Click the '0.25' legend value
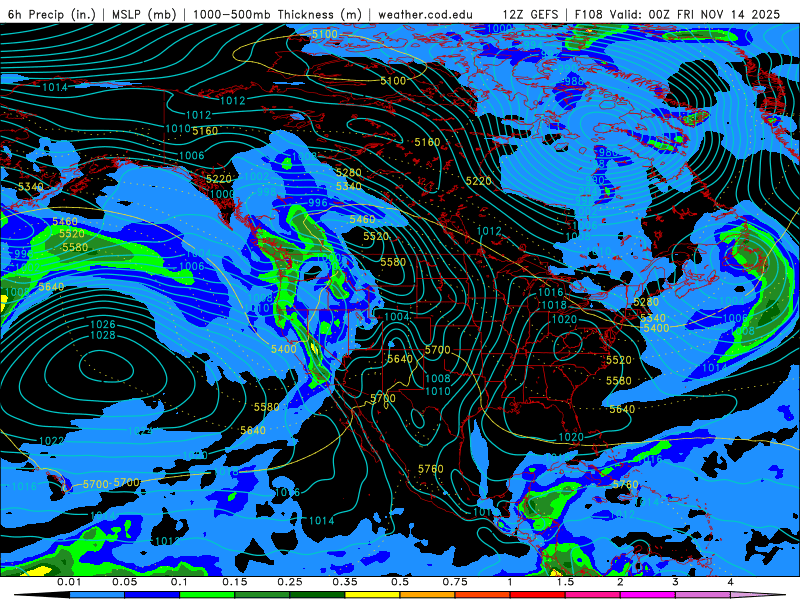Image resolution: width=800 pixels, height=600 pixels. click(290, 582)
